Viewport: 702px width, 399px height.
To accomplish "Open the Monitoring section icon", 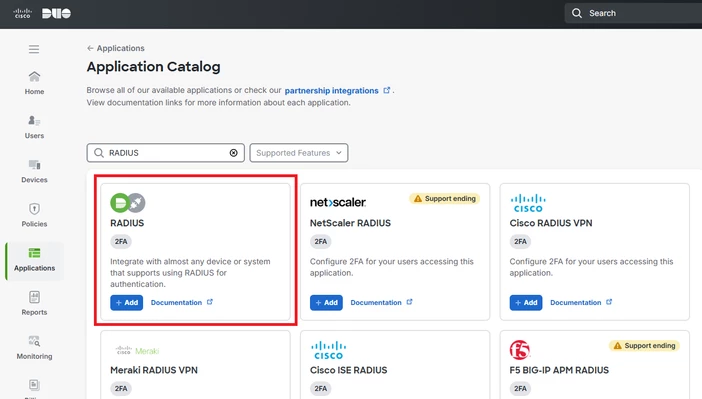I will pos(34,341).
